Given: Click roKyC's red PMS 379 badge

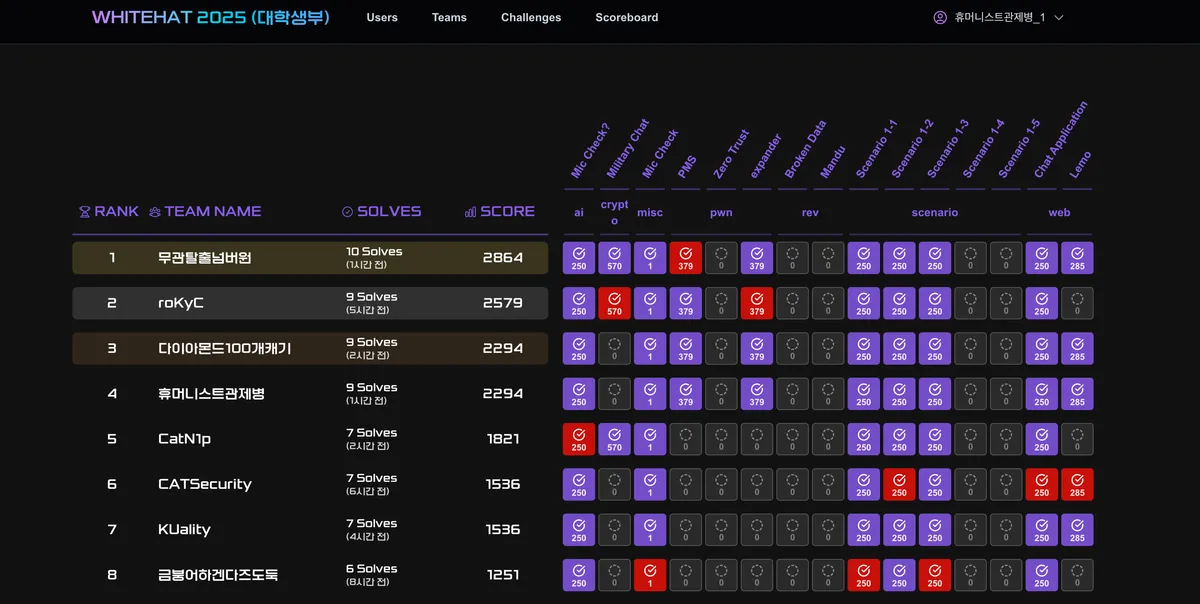Looking at the screenshot, I should click(x=685, y=302).
